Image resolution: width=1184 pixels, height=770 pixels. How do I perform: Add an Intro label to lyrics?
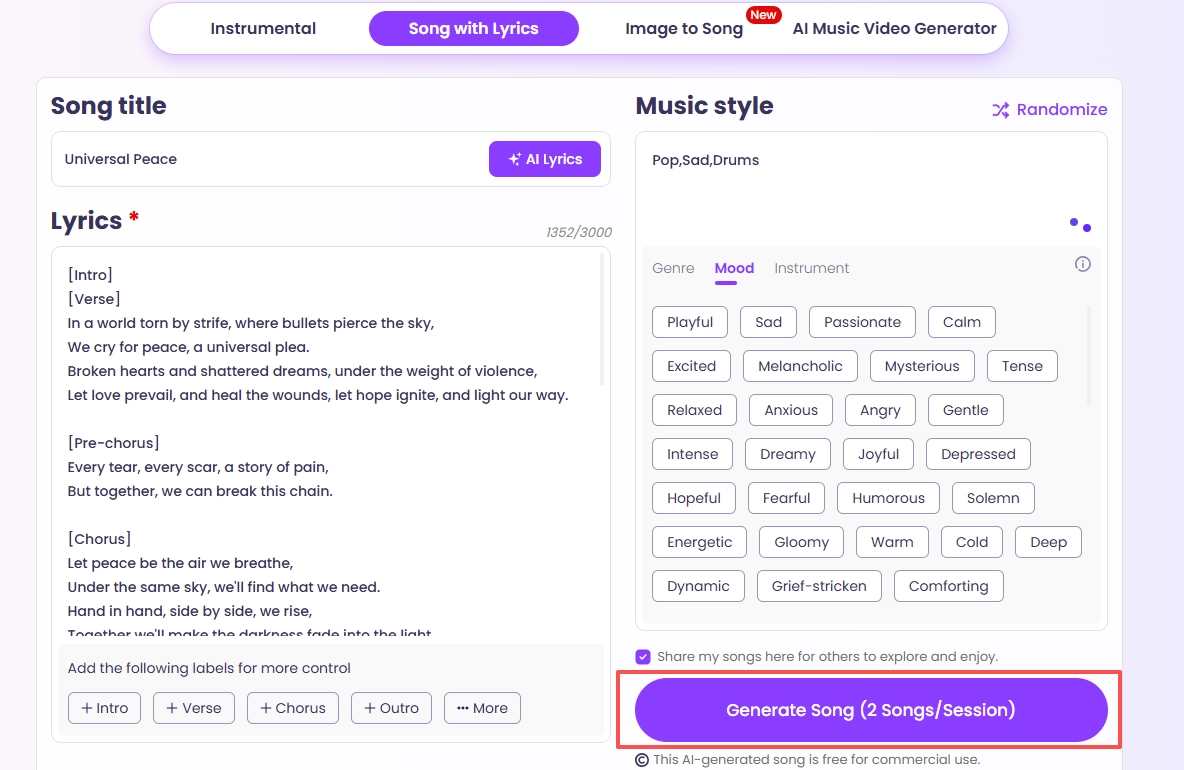(x=104, y=707)
